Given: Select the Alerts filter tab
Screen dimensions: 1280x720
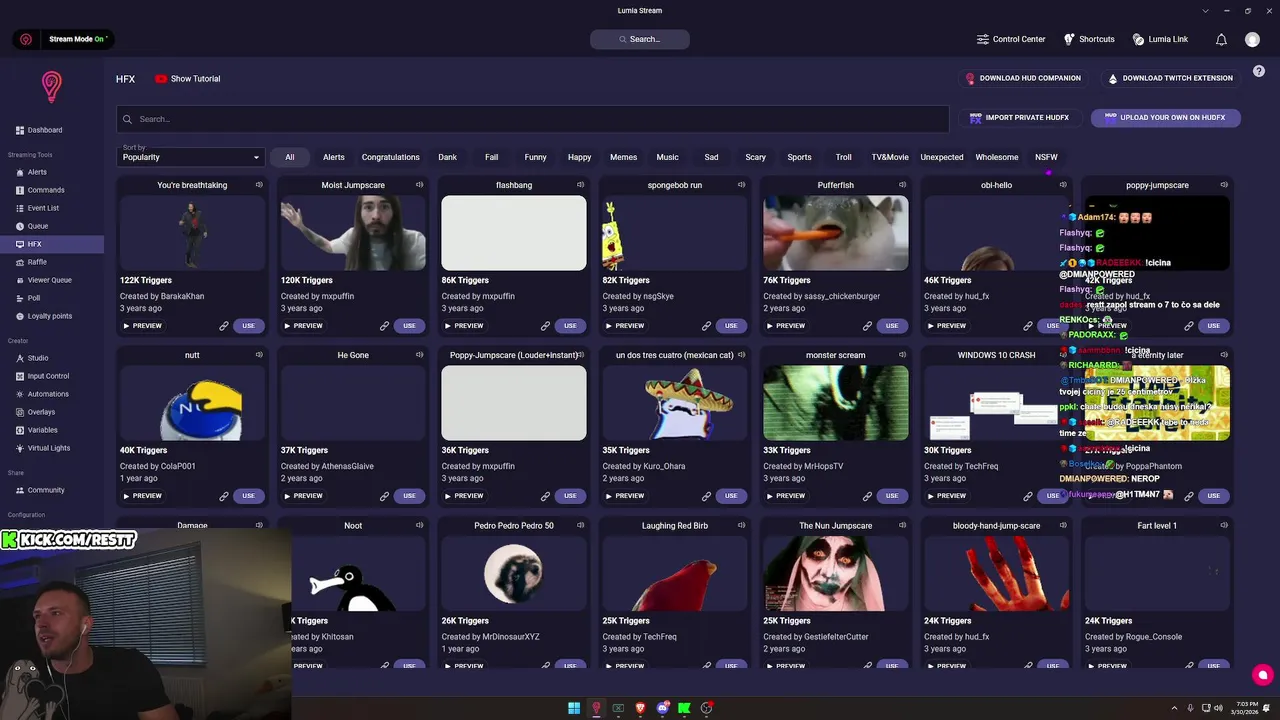Looking at the screenshot, I should (334, 157).
